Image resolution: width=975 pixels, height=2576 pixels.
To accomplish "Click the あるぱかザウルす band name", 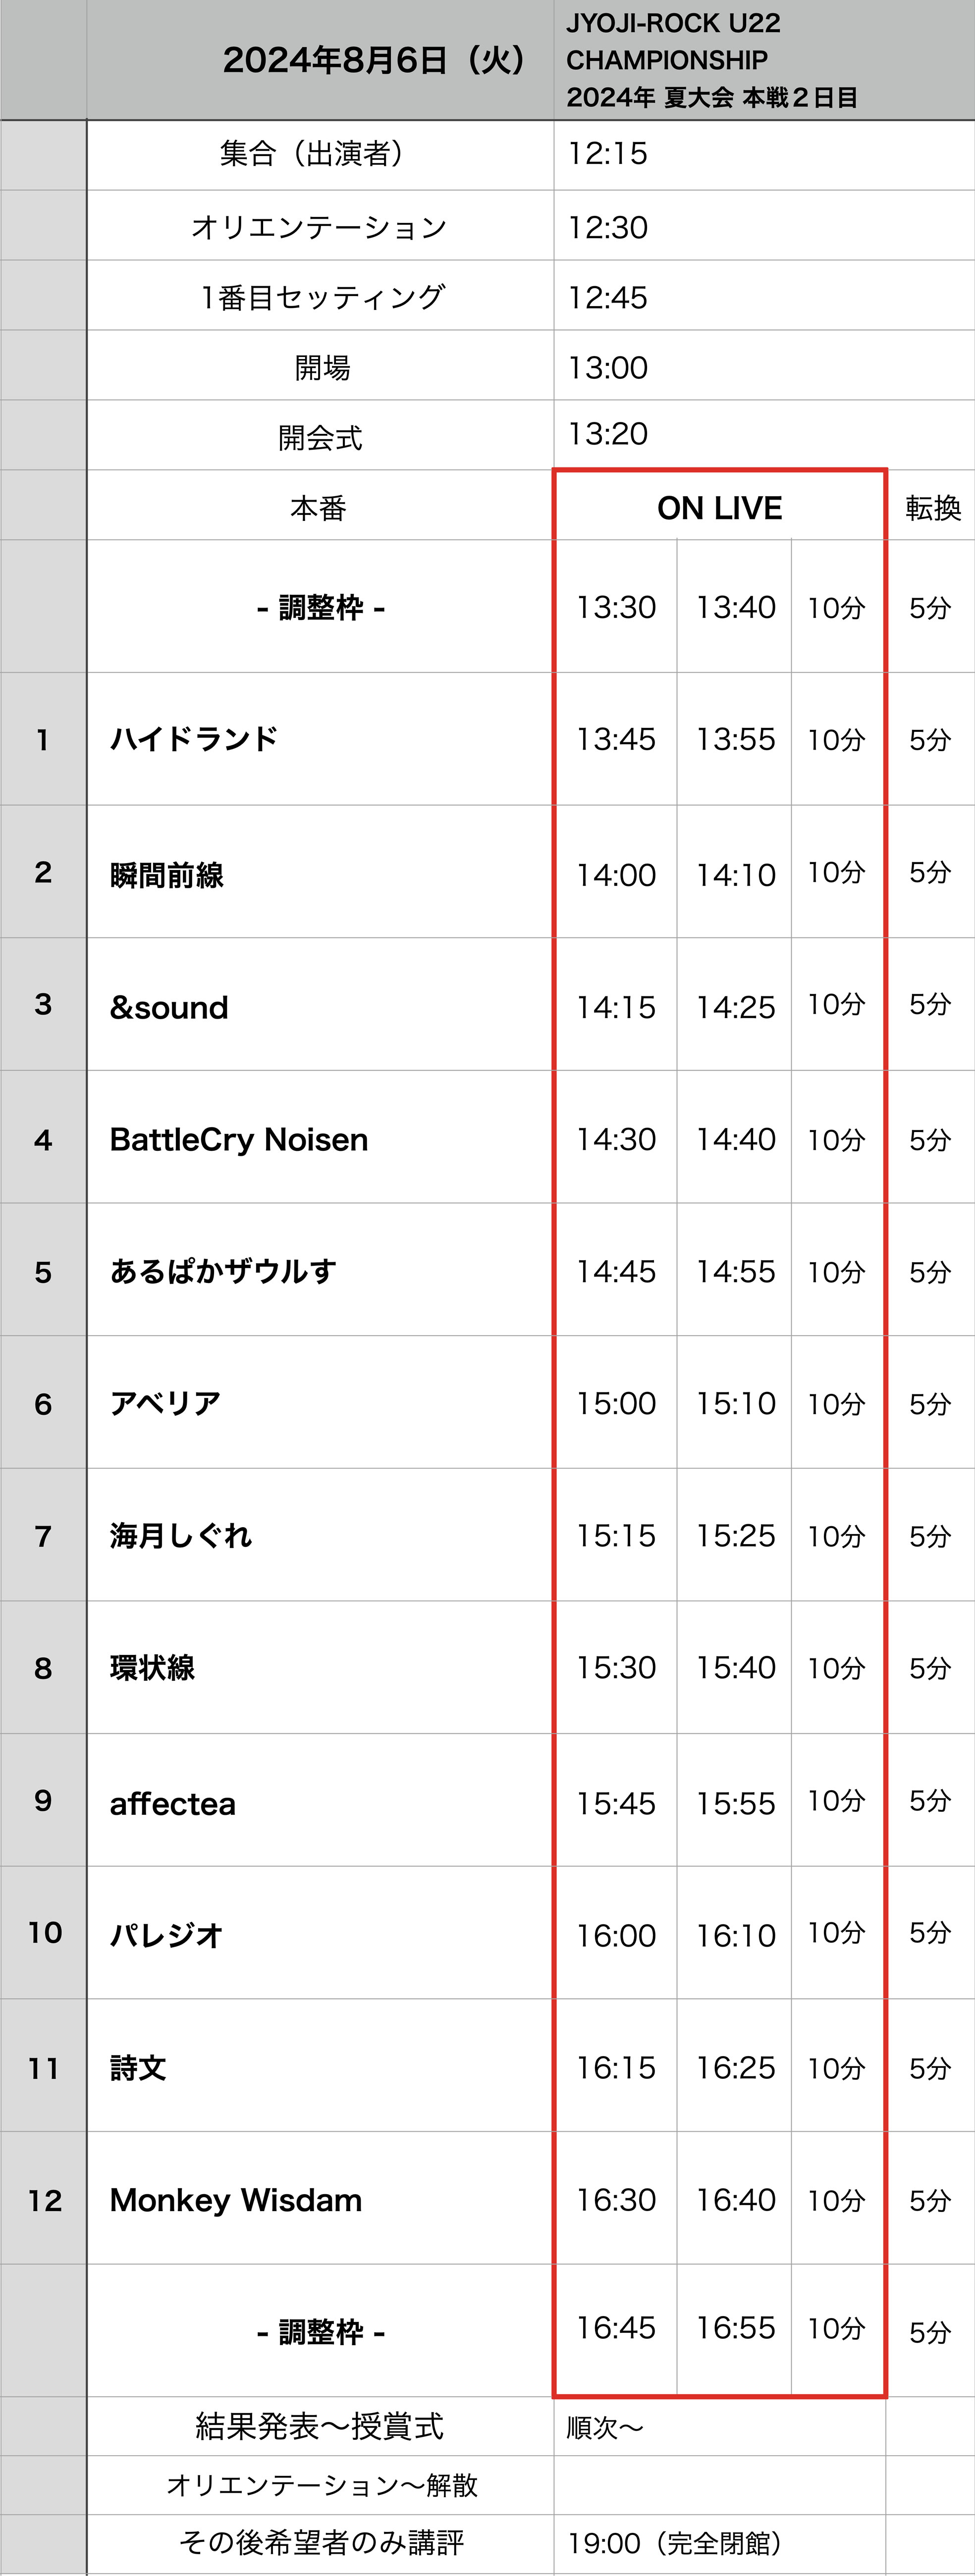I will coord(223,1271).
